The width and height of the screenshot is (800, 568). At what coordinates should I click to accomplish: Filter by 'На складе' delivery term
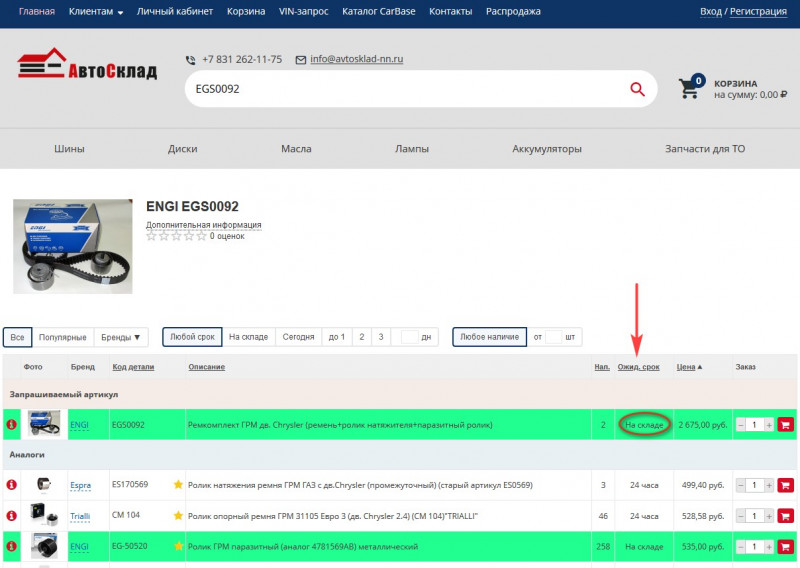tap(248, 337)
